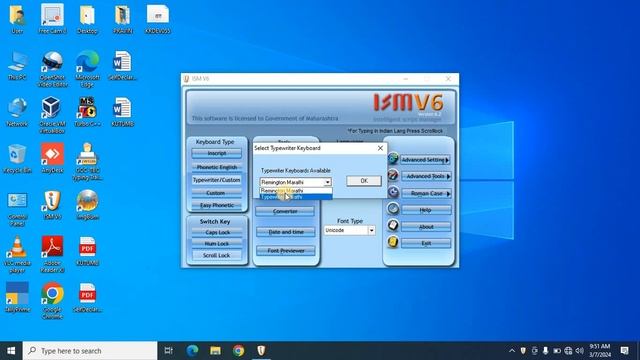
Task: Choose Remington Marathi from the list
Action: (x=296, y=190)
